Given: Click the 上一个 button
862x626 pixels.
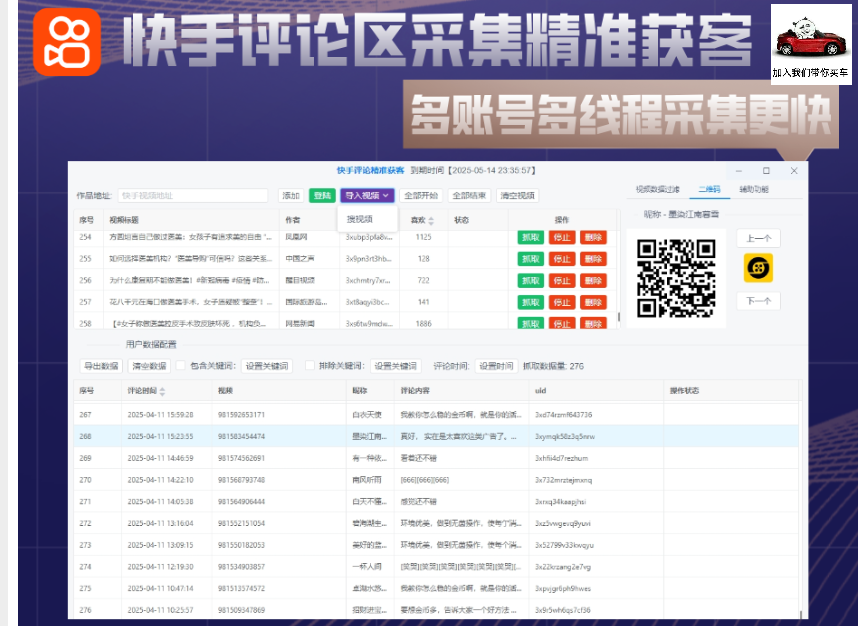Looking at the screenshot, I should click(x=759, y=239).
